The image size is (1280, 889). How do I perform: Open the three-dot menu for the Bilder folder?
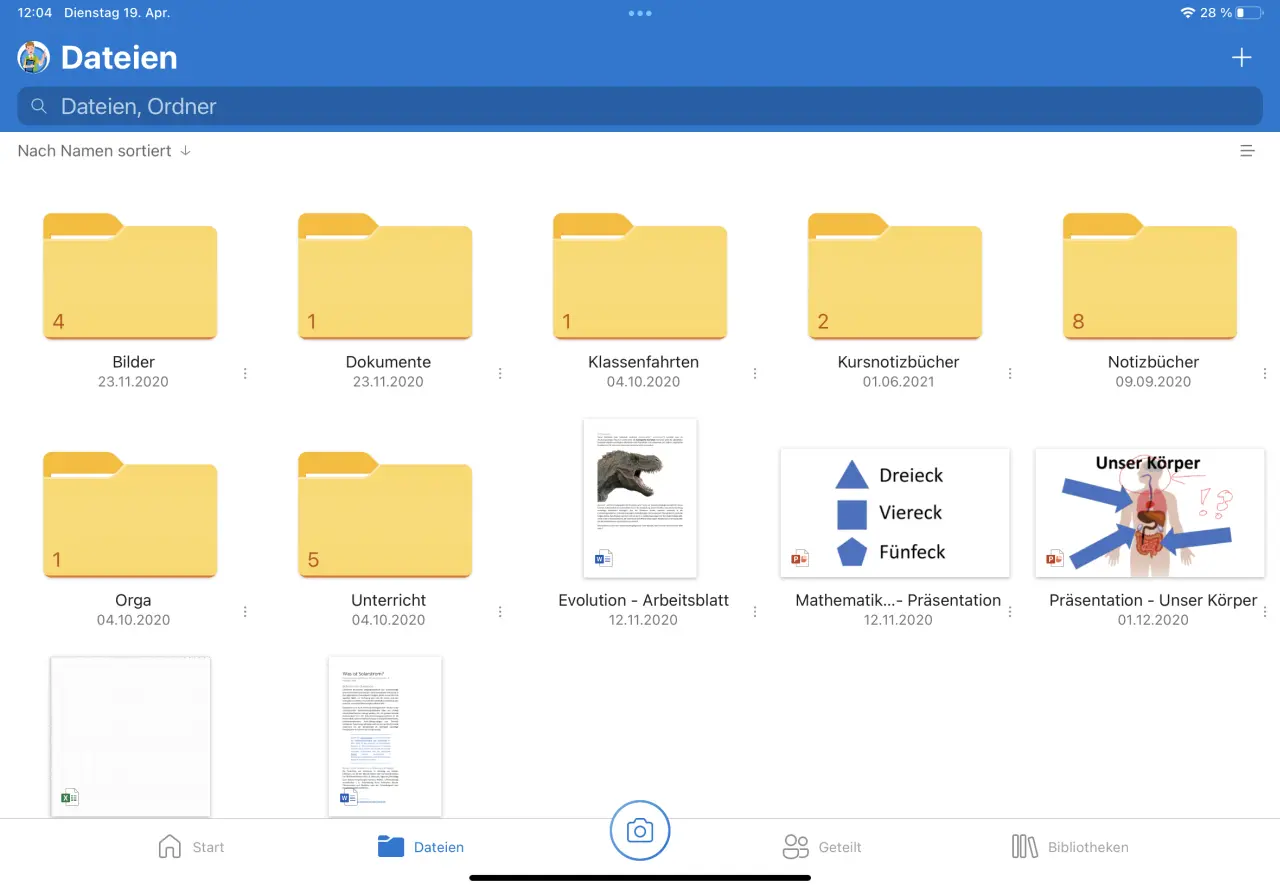(x=245, y=373)
